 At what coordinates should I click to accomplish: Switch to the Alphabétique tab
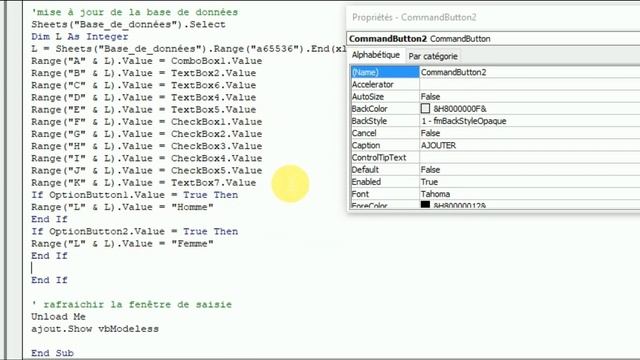tap(376, 55)
